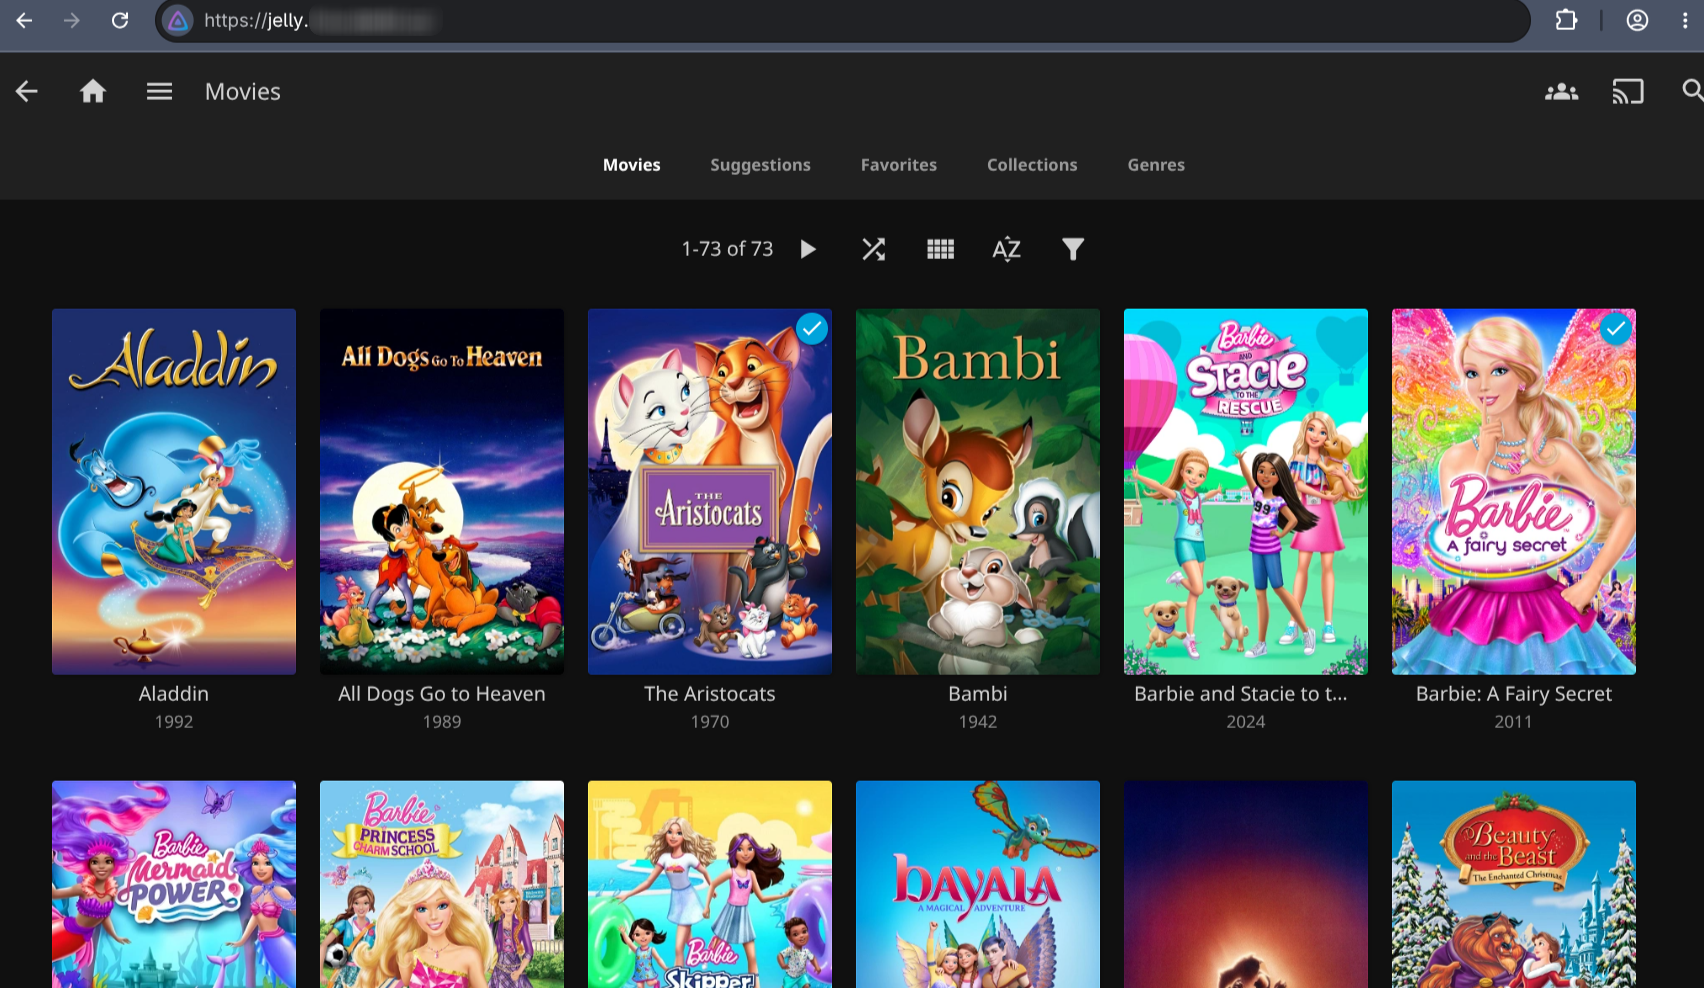Switch to the Movies tab
Viewport: 1704px width, 988px height.
coord(632,165)
